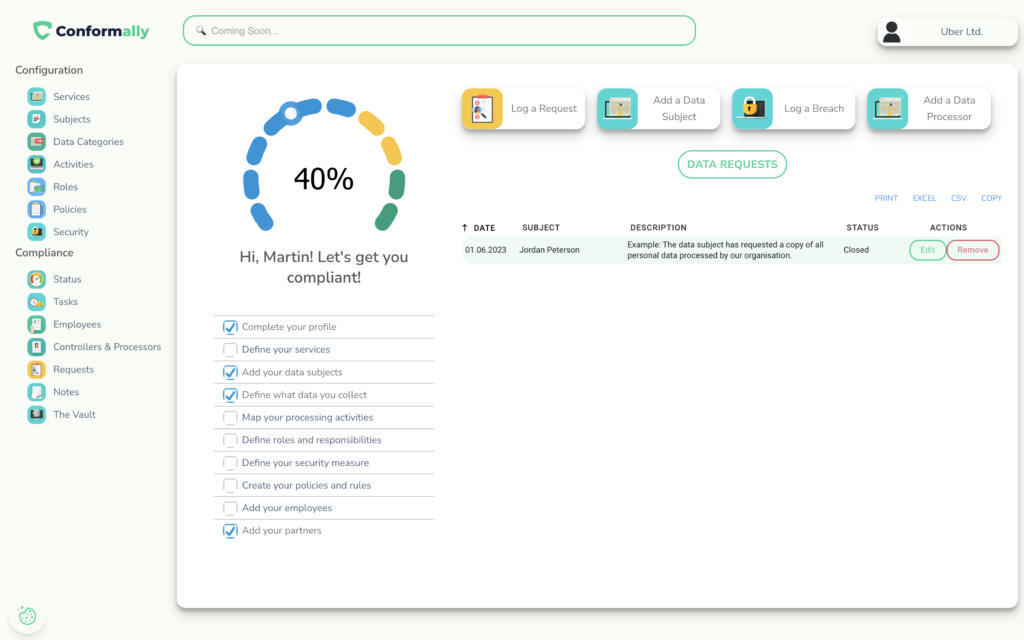Viewport: 1024px width, 640px height.
Task: Click the DATA REQUESTS button
Action: (x=732, y=165)
